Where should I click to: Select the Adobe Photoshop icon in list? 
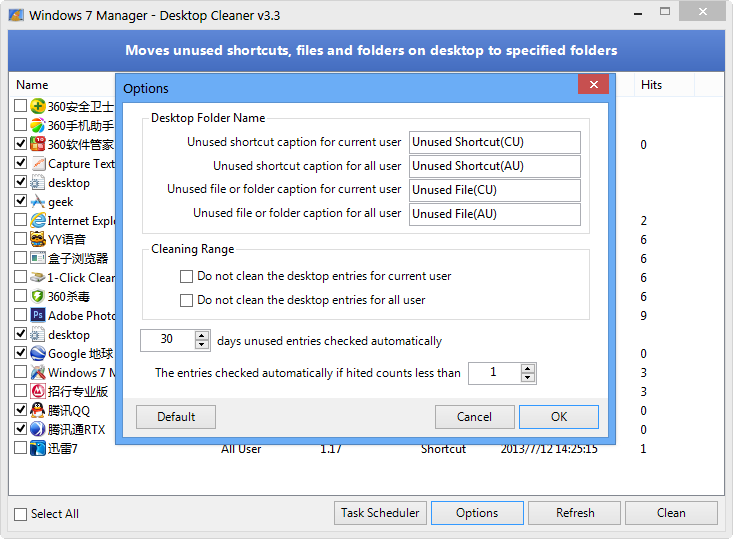pos(38,315)
